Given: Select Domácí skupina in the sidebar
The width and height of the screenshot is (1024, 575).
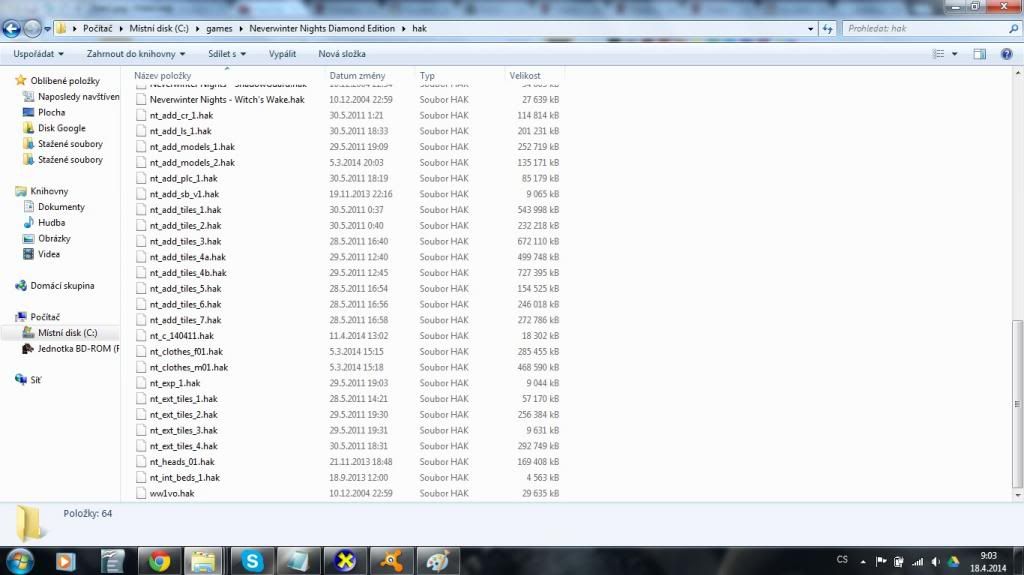Looking at the screenshot, I should (61, 286).
